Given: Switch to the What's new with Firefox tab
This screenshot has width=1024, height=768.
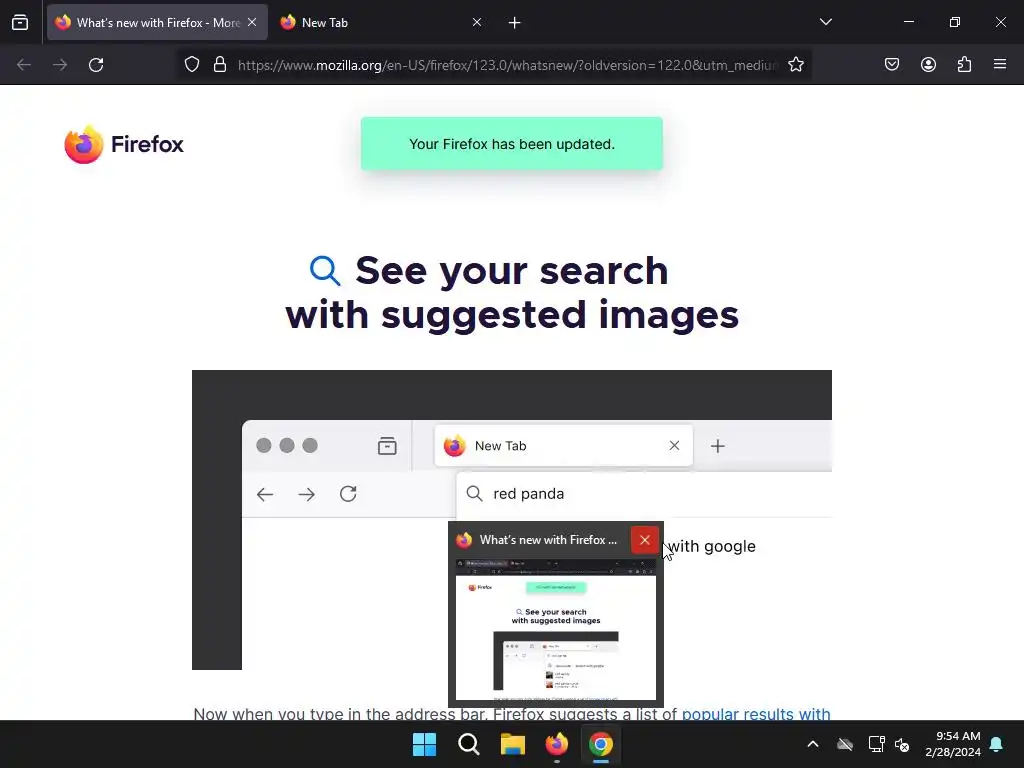Looking at the screenshot, I should coord(157,22).
